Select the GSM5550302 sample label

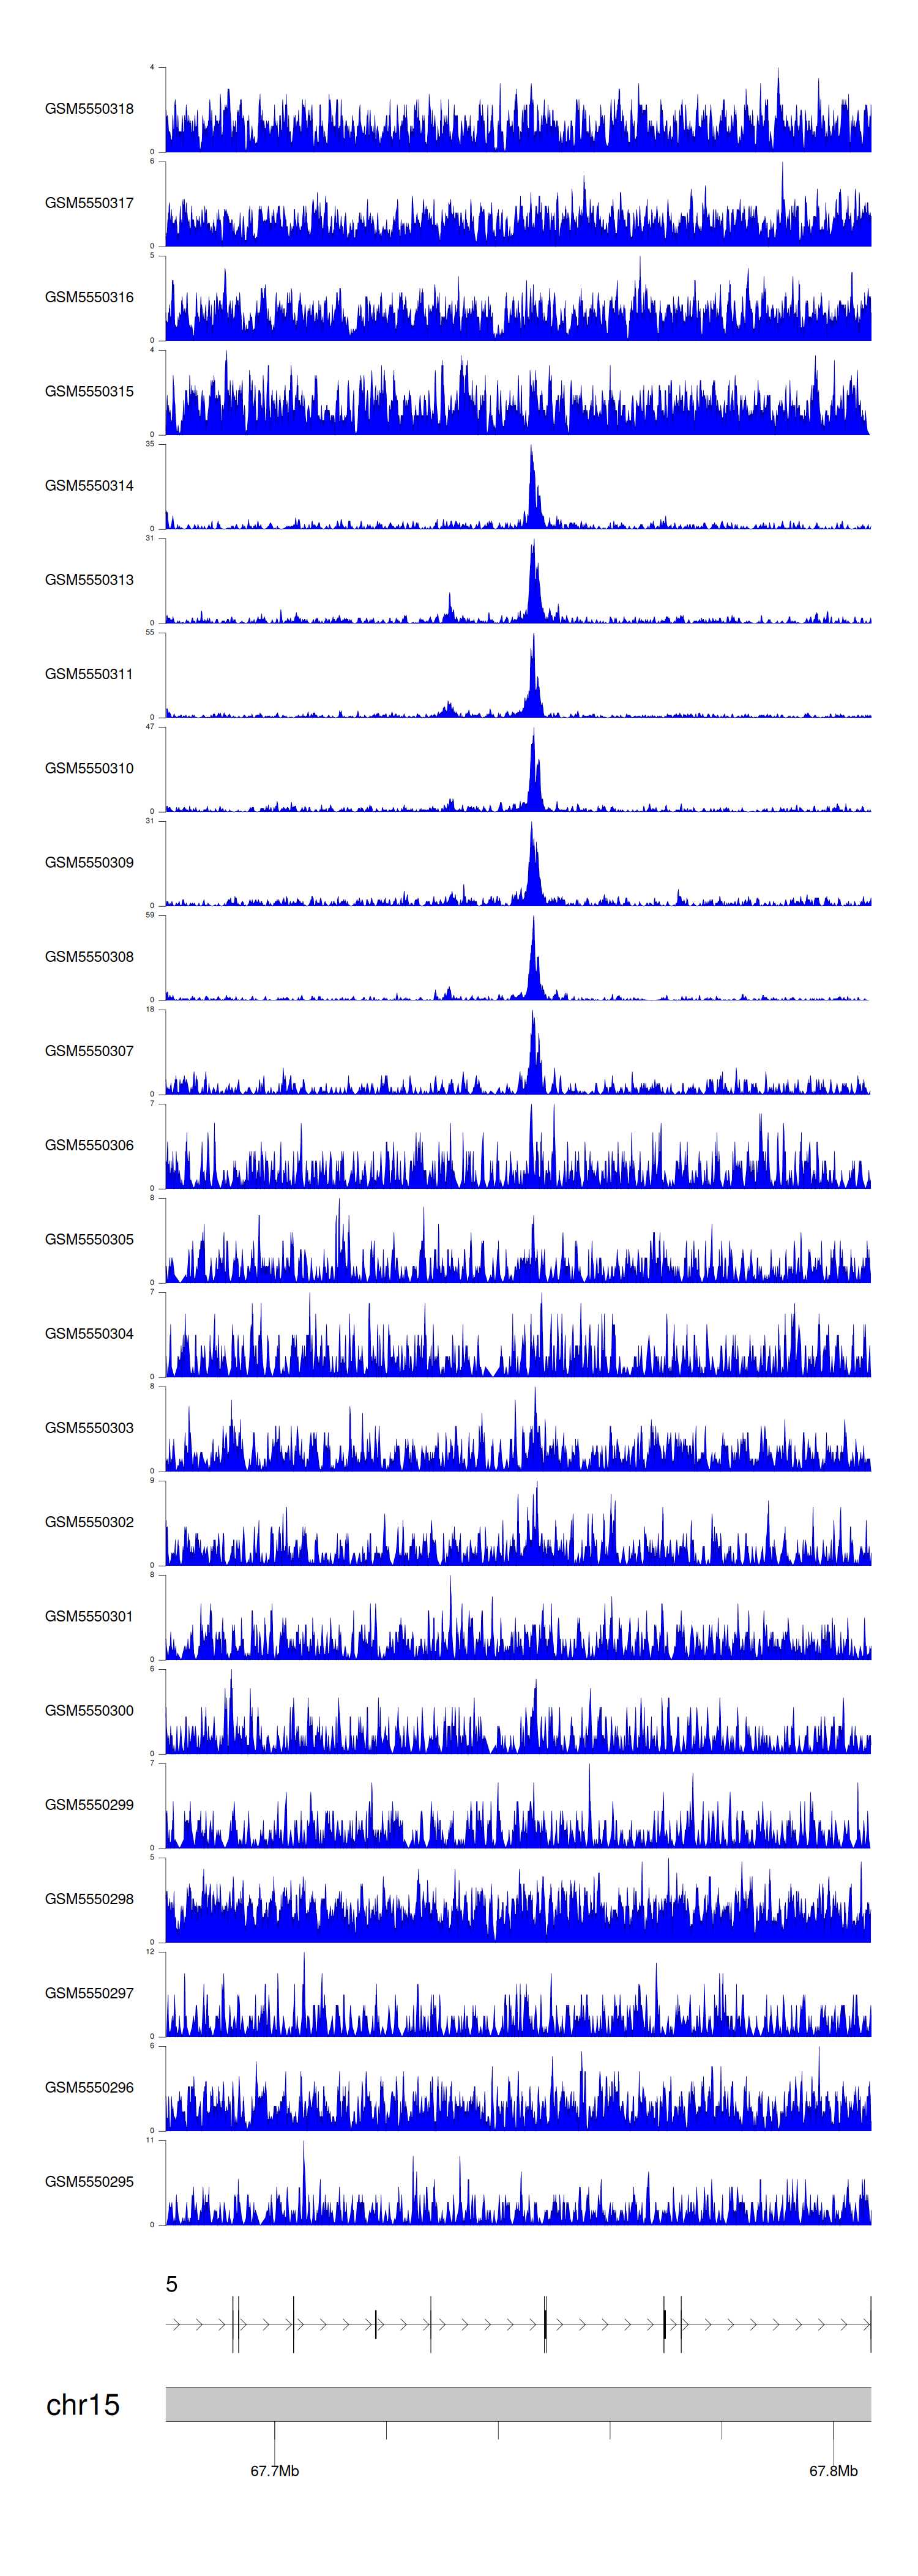[89, 1522]
